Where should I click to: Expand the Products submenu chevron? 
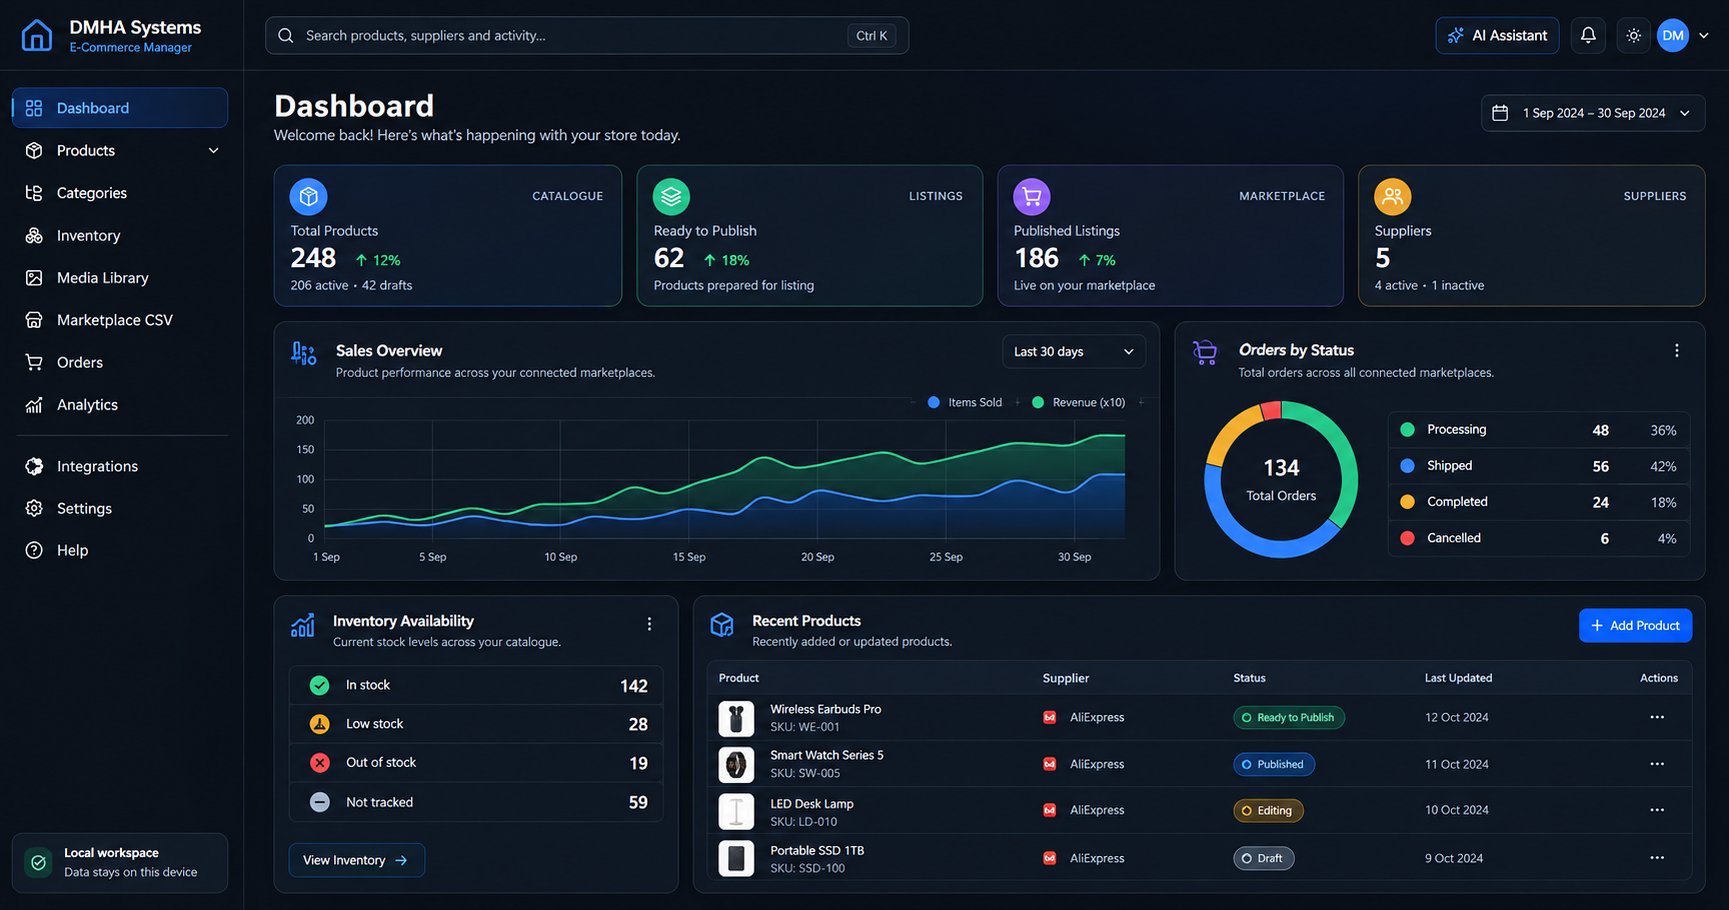click(x=213, y=150)
